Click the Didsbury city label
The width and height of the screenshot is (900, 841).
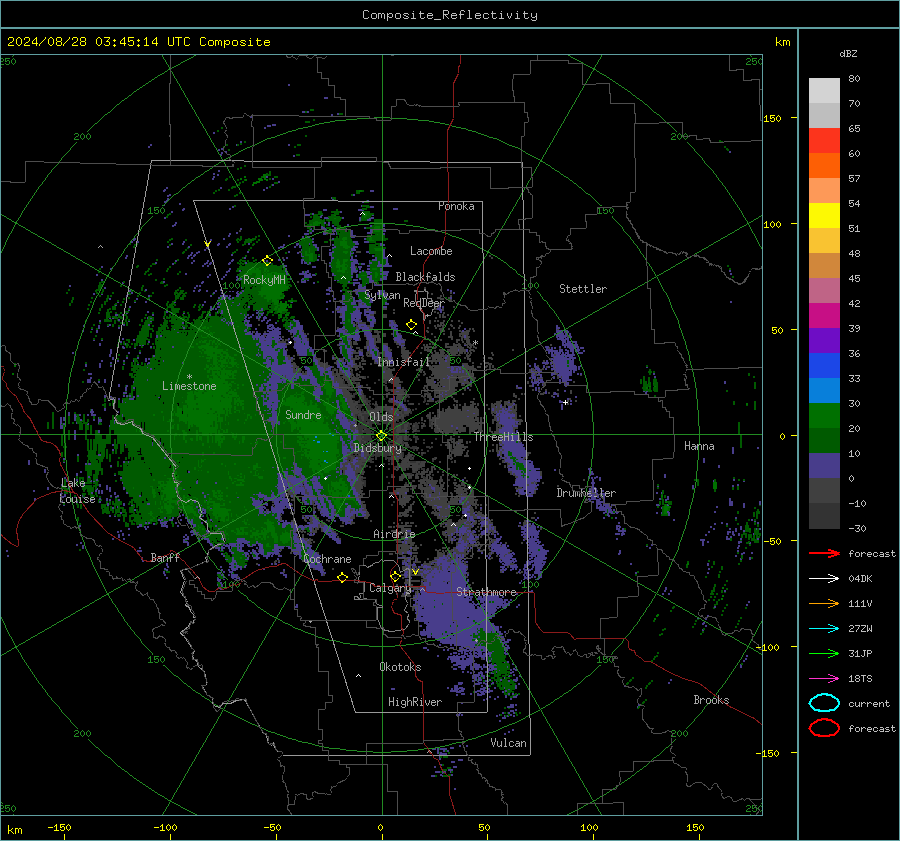pos(378,448)
